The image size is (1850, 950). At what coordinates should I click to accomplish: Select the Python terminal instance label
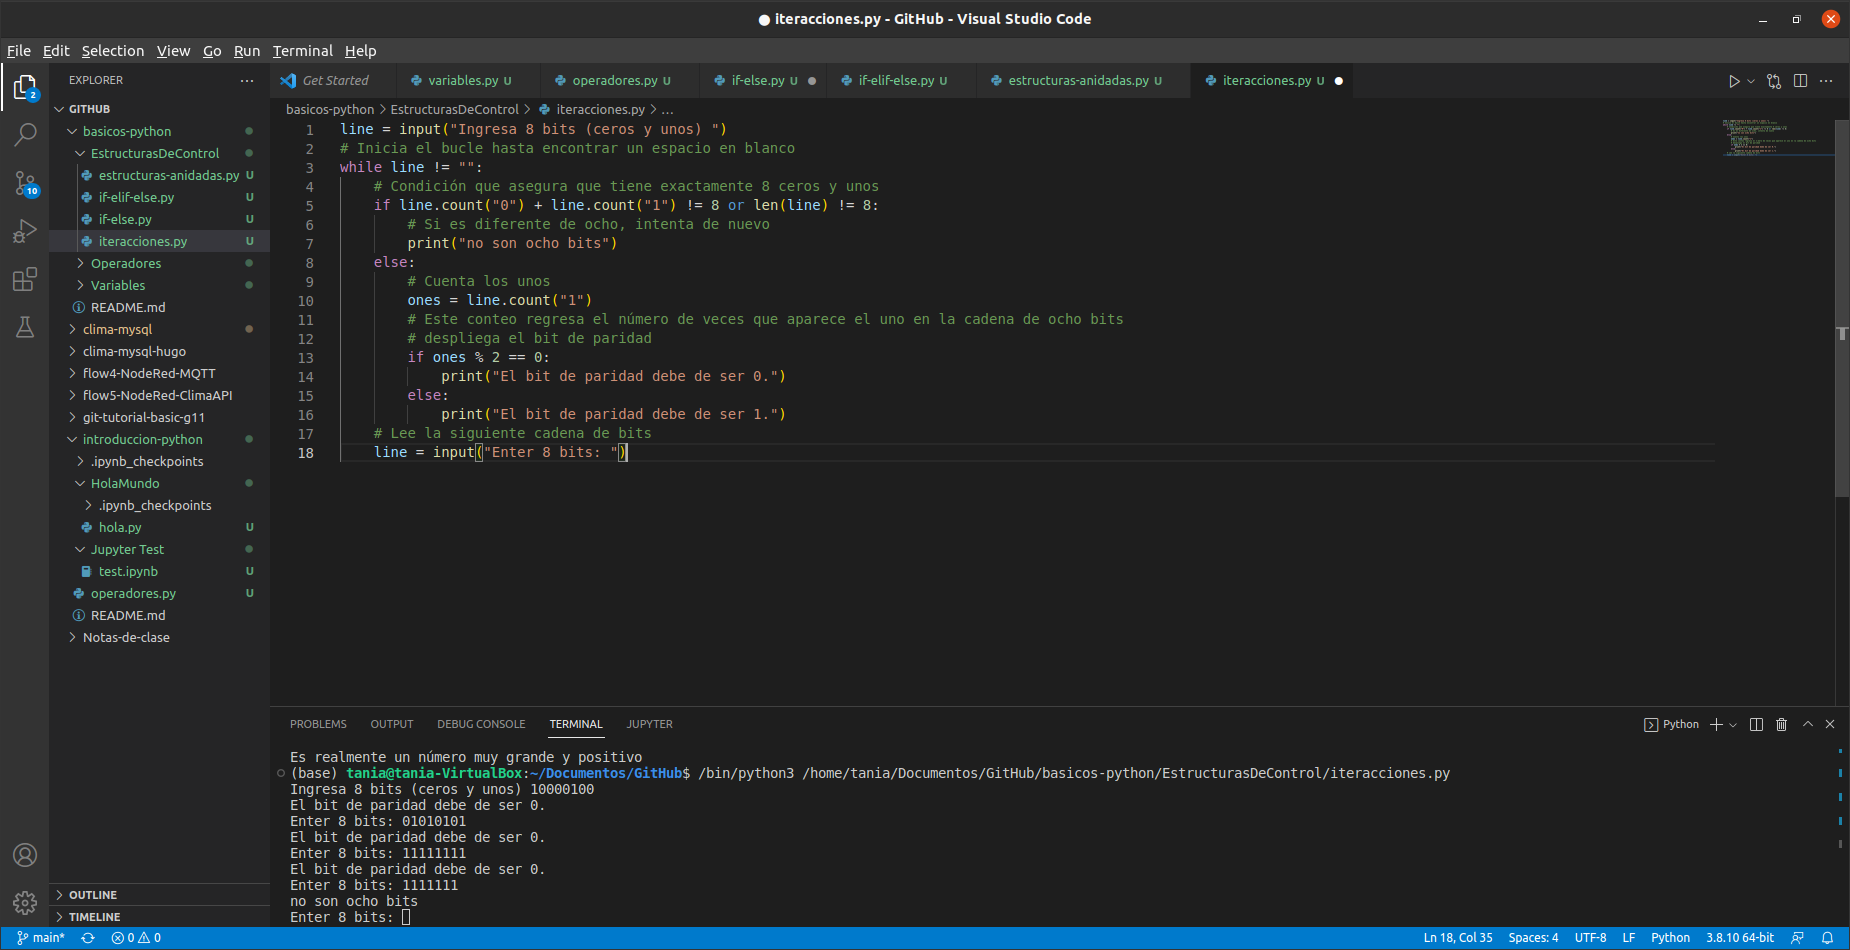[1671, 724]
